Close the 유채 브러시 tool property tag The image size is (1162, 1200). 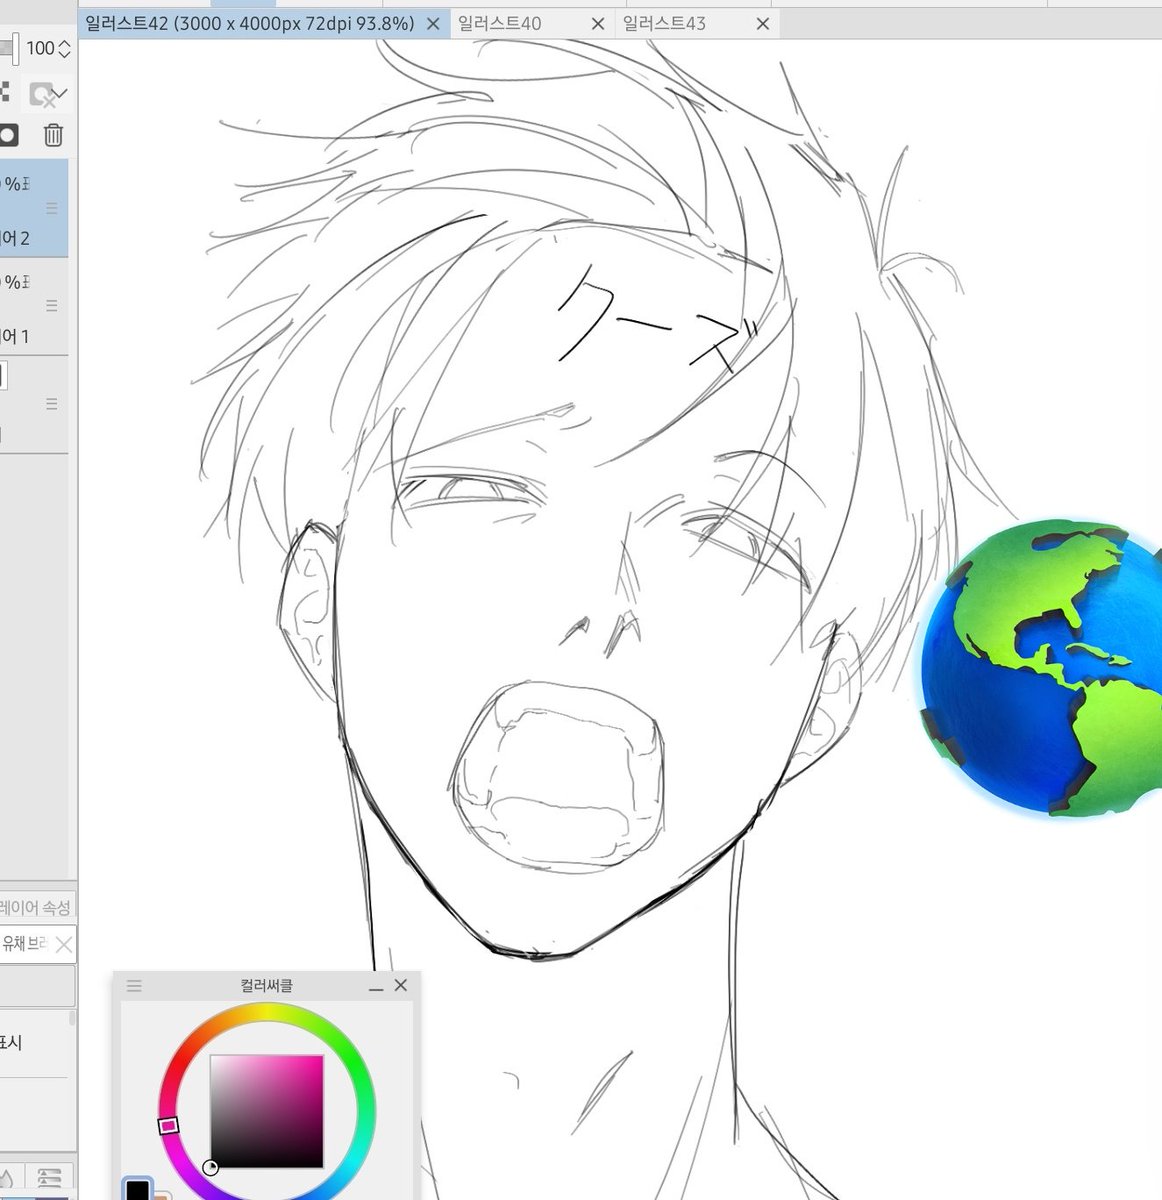click(x=64, y=944)
